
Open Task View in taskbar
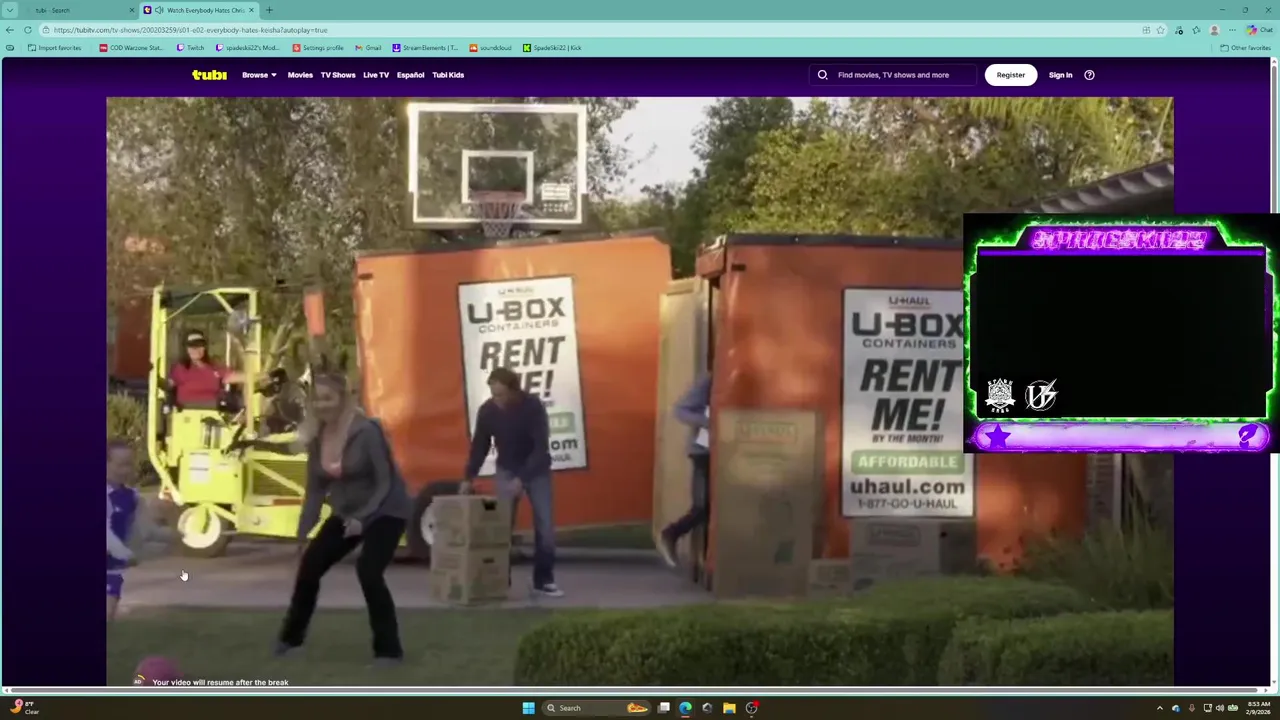pyautogui.click(x=663, y=708)
